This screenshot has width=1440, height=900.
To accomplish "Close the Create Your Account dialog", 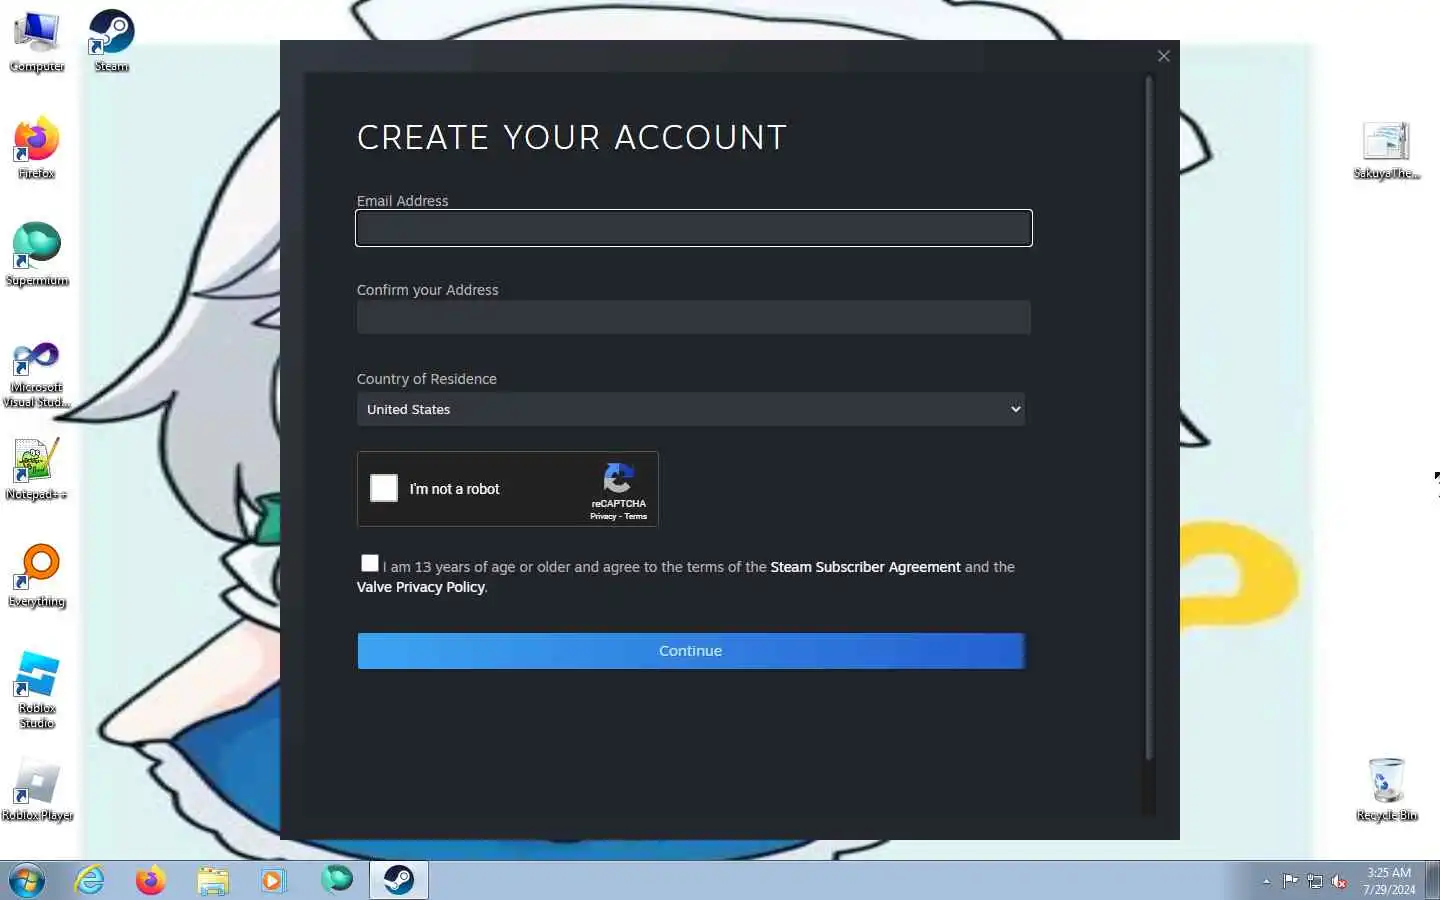I will pyautogui.click(x=1164, y=56).
